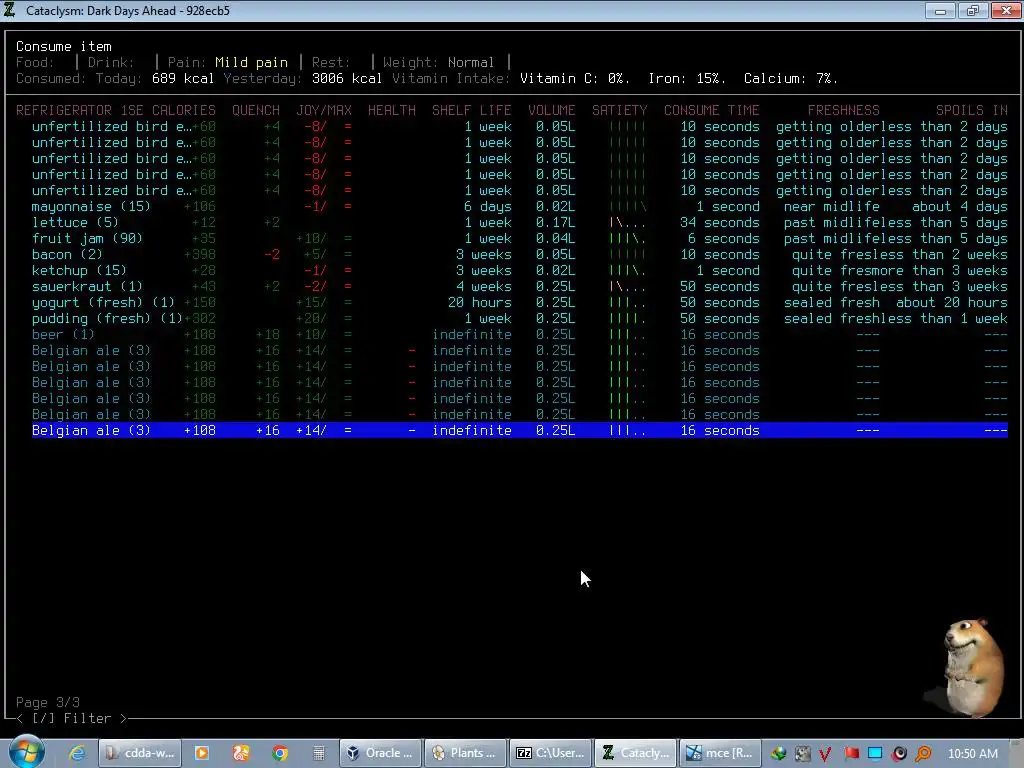Click the Vitamin C: 0% value
Screen dimensions: 1024x768
click(575, 78)
